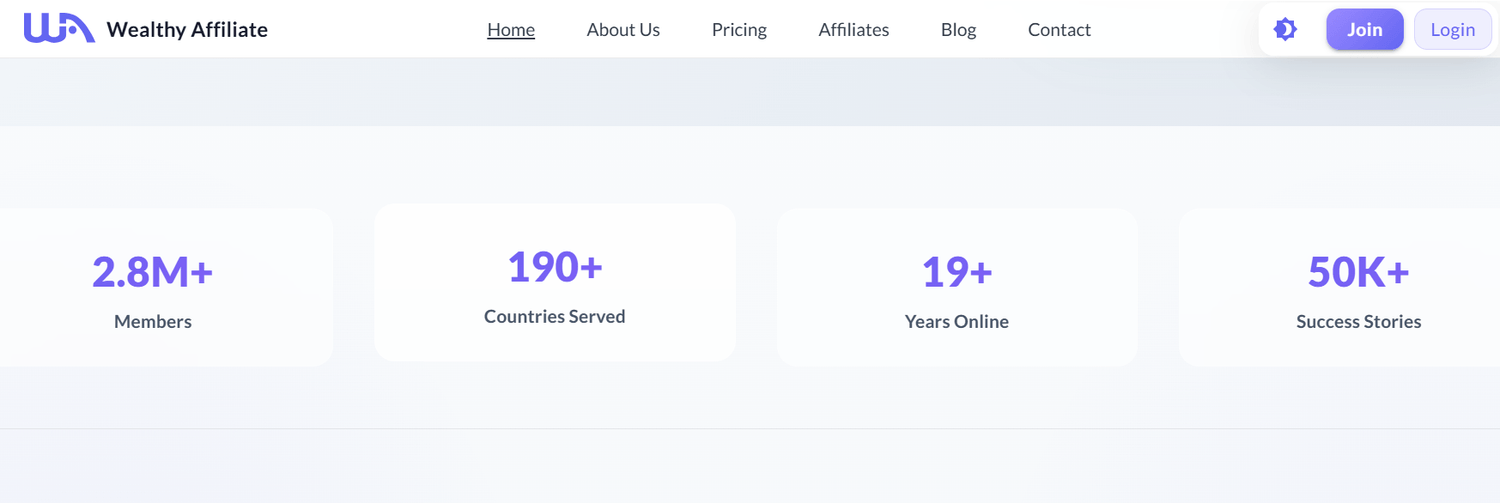Go to the About Us page

tap(623, 30)
